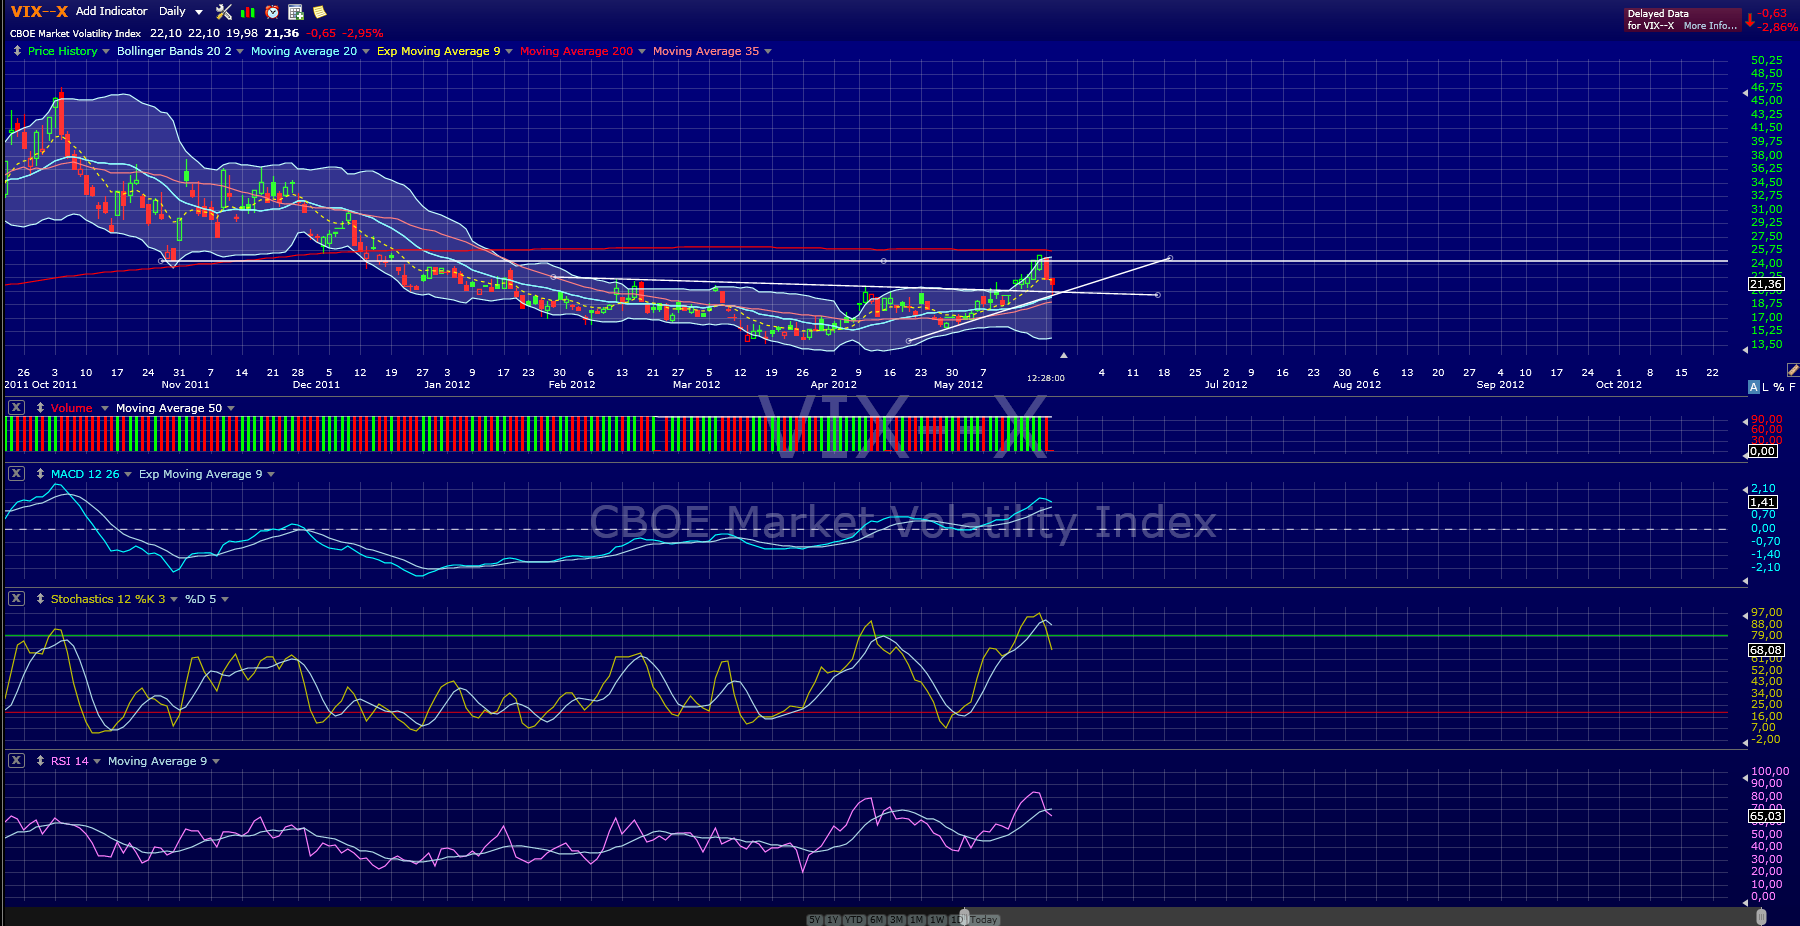
Task: Click the 12:28:00 time label
Action: 1046,378
